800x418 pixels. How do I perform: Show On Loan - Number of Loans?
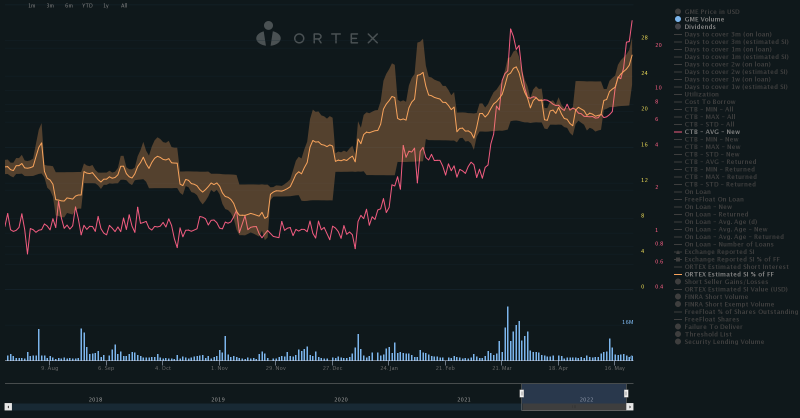[x=724, y=244]
